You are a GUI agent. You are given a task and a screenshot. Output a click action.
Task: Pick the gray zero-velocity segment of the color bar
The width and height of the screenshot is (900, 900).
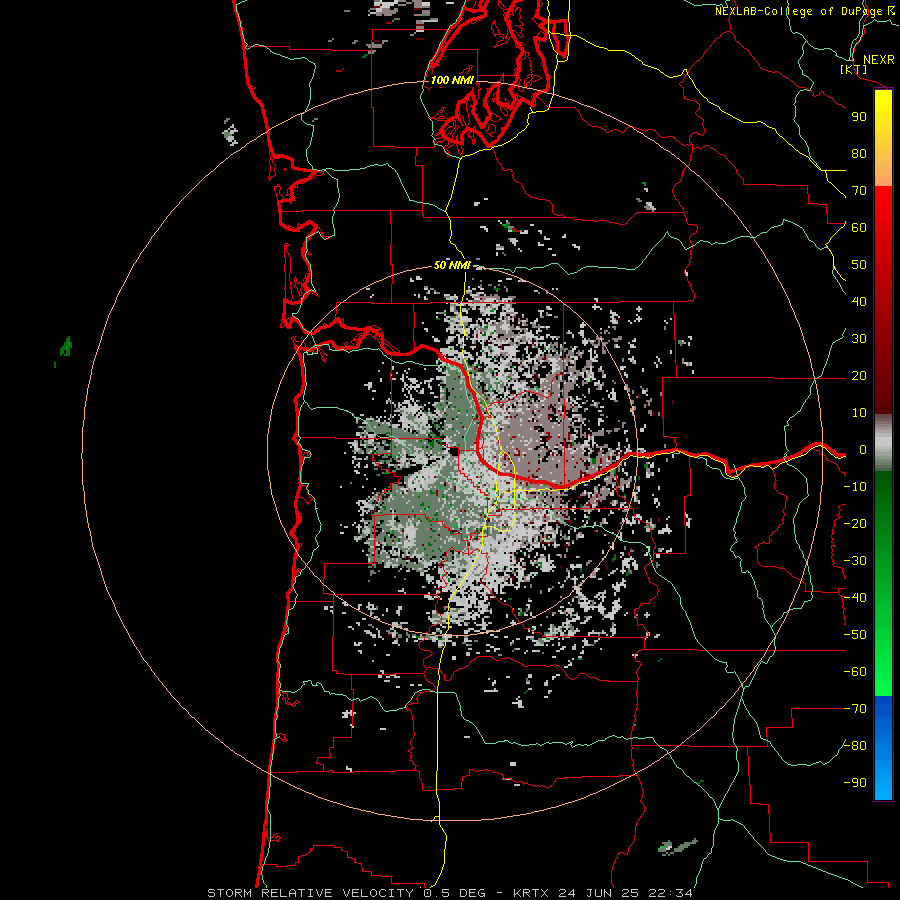point(883,443)
